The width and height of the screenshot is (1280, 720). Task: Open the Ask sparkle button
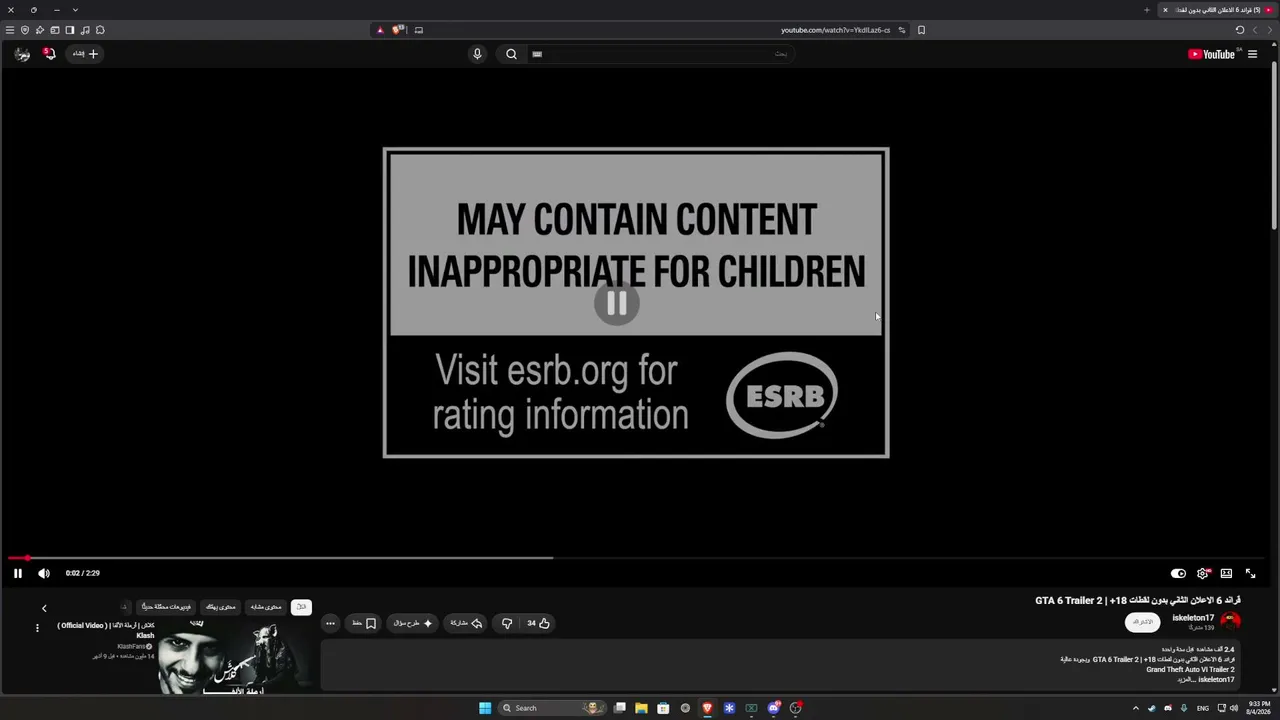click(x=413, y=623)
